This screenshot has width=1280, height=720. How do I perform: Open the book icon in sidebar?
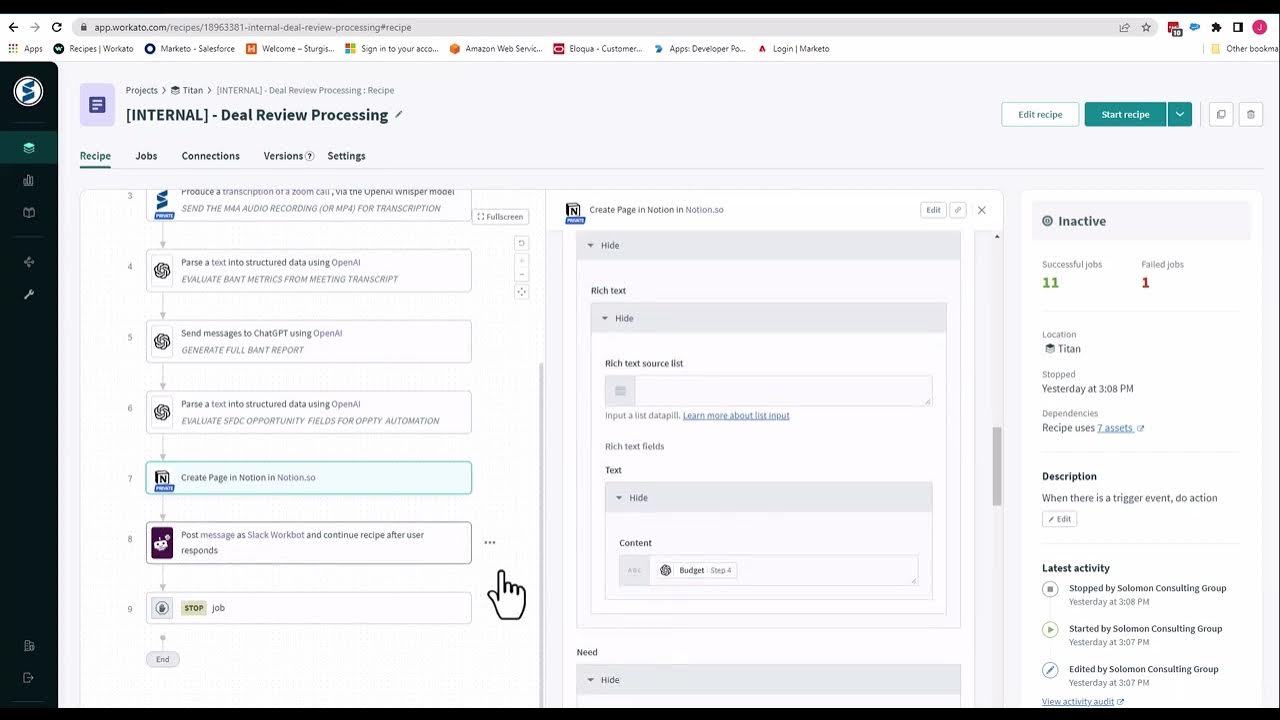click(29, 213)
